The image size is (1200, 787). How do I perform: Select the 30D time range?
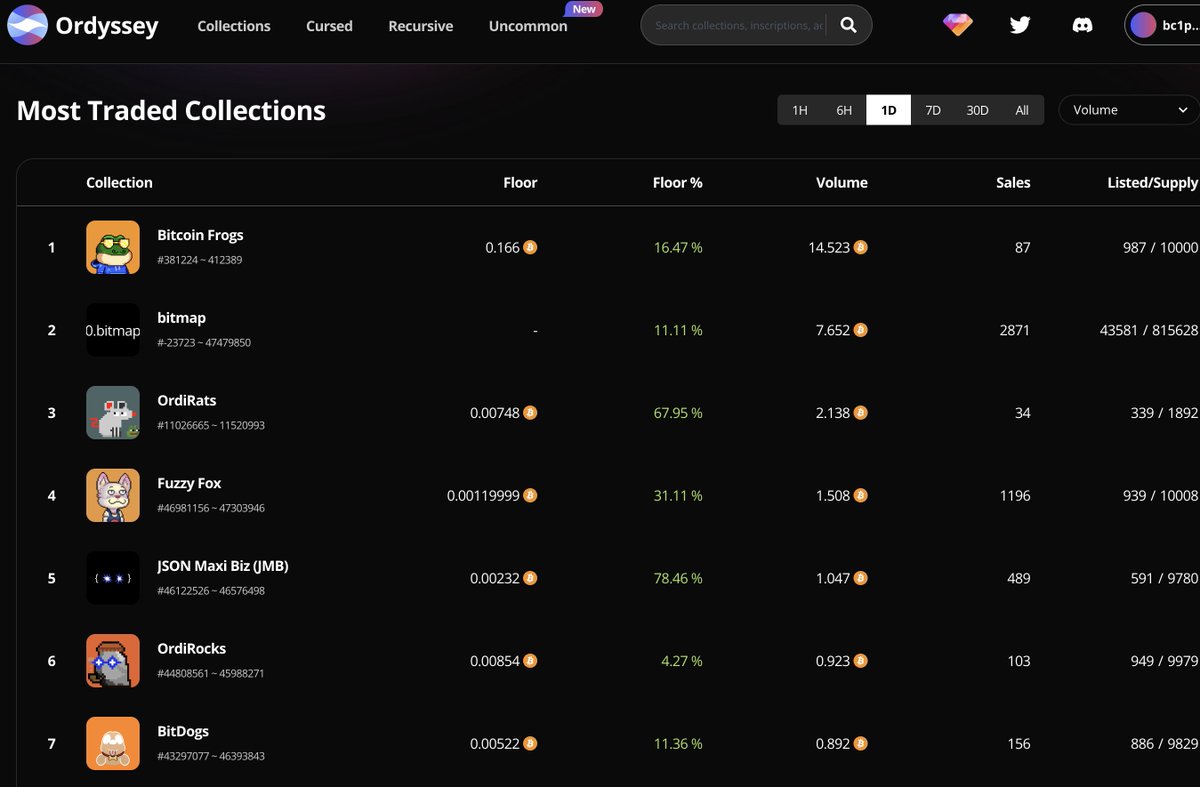977,110
